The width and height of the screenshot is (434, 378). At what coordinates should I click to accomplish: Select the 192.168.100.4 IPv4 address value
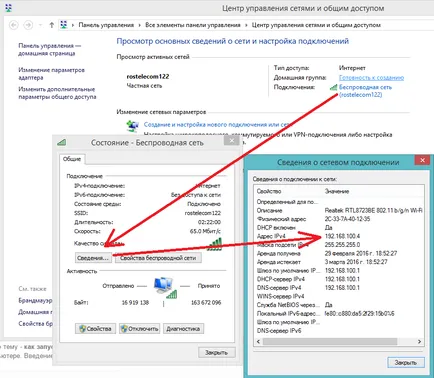(x=342, y=236)
